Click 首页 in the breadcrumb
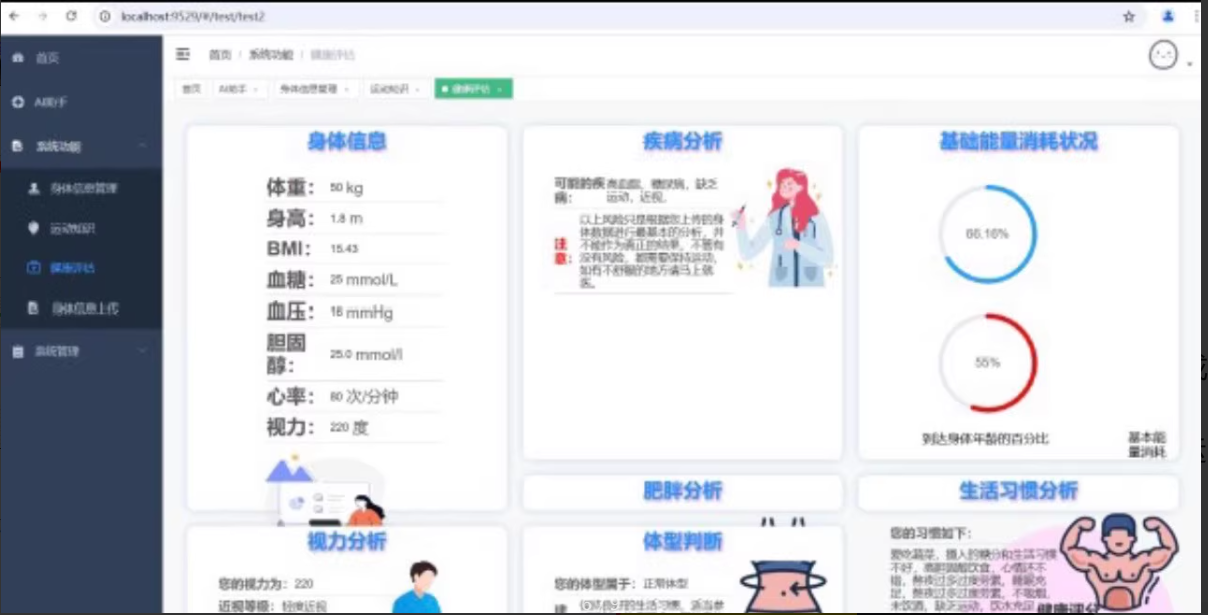The width and height of the screenshot is (1208, 615). coord(219,55)
